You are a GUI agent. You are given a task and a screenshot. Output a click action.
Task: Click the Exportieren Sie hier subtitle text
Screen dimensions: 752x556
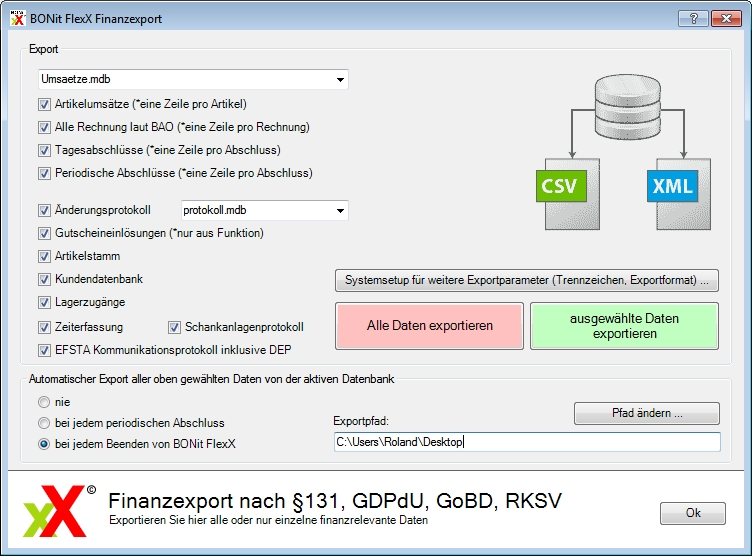tap(269, 520)
